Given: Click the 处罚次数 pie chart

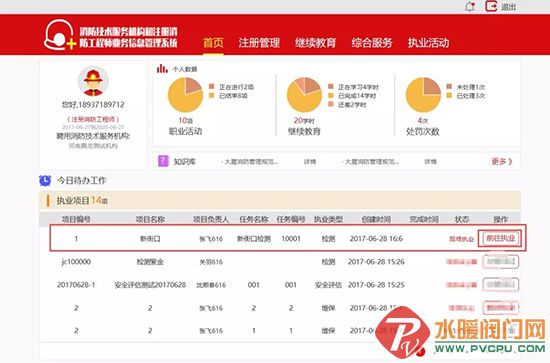Looking at the screenshot, I should click(423, 95).
